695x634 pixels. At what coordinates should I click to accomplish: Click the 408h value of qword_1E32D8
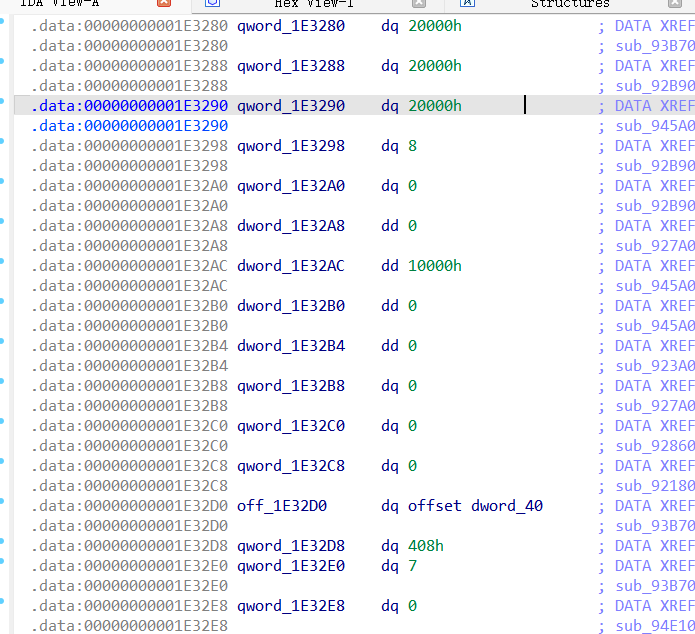[426, 546]
